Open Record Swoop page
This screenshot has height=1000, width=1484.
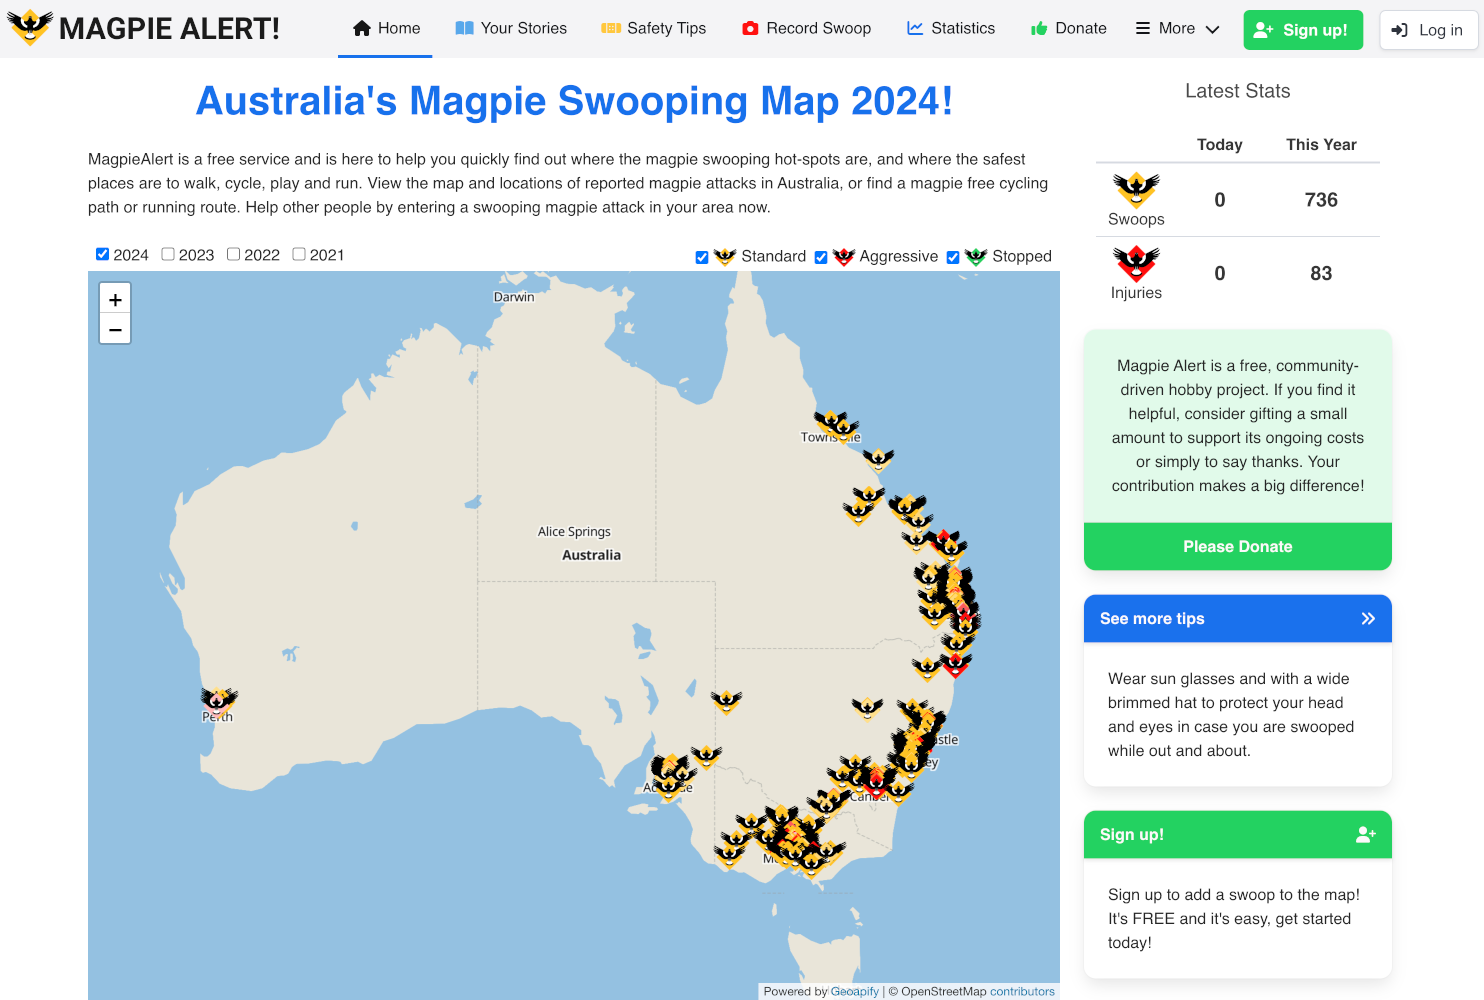tap(806, 28)
